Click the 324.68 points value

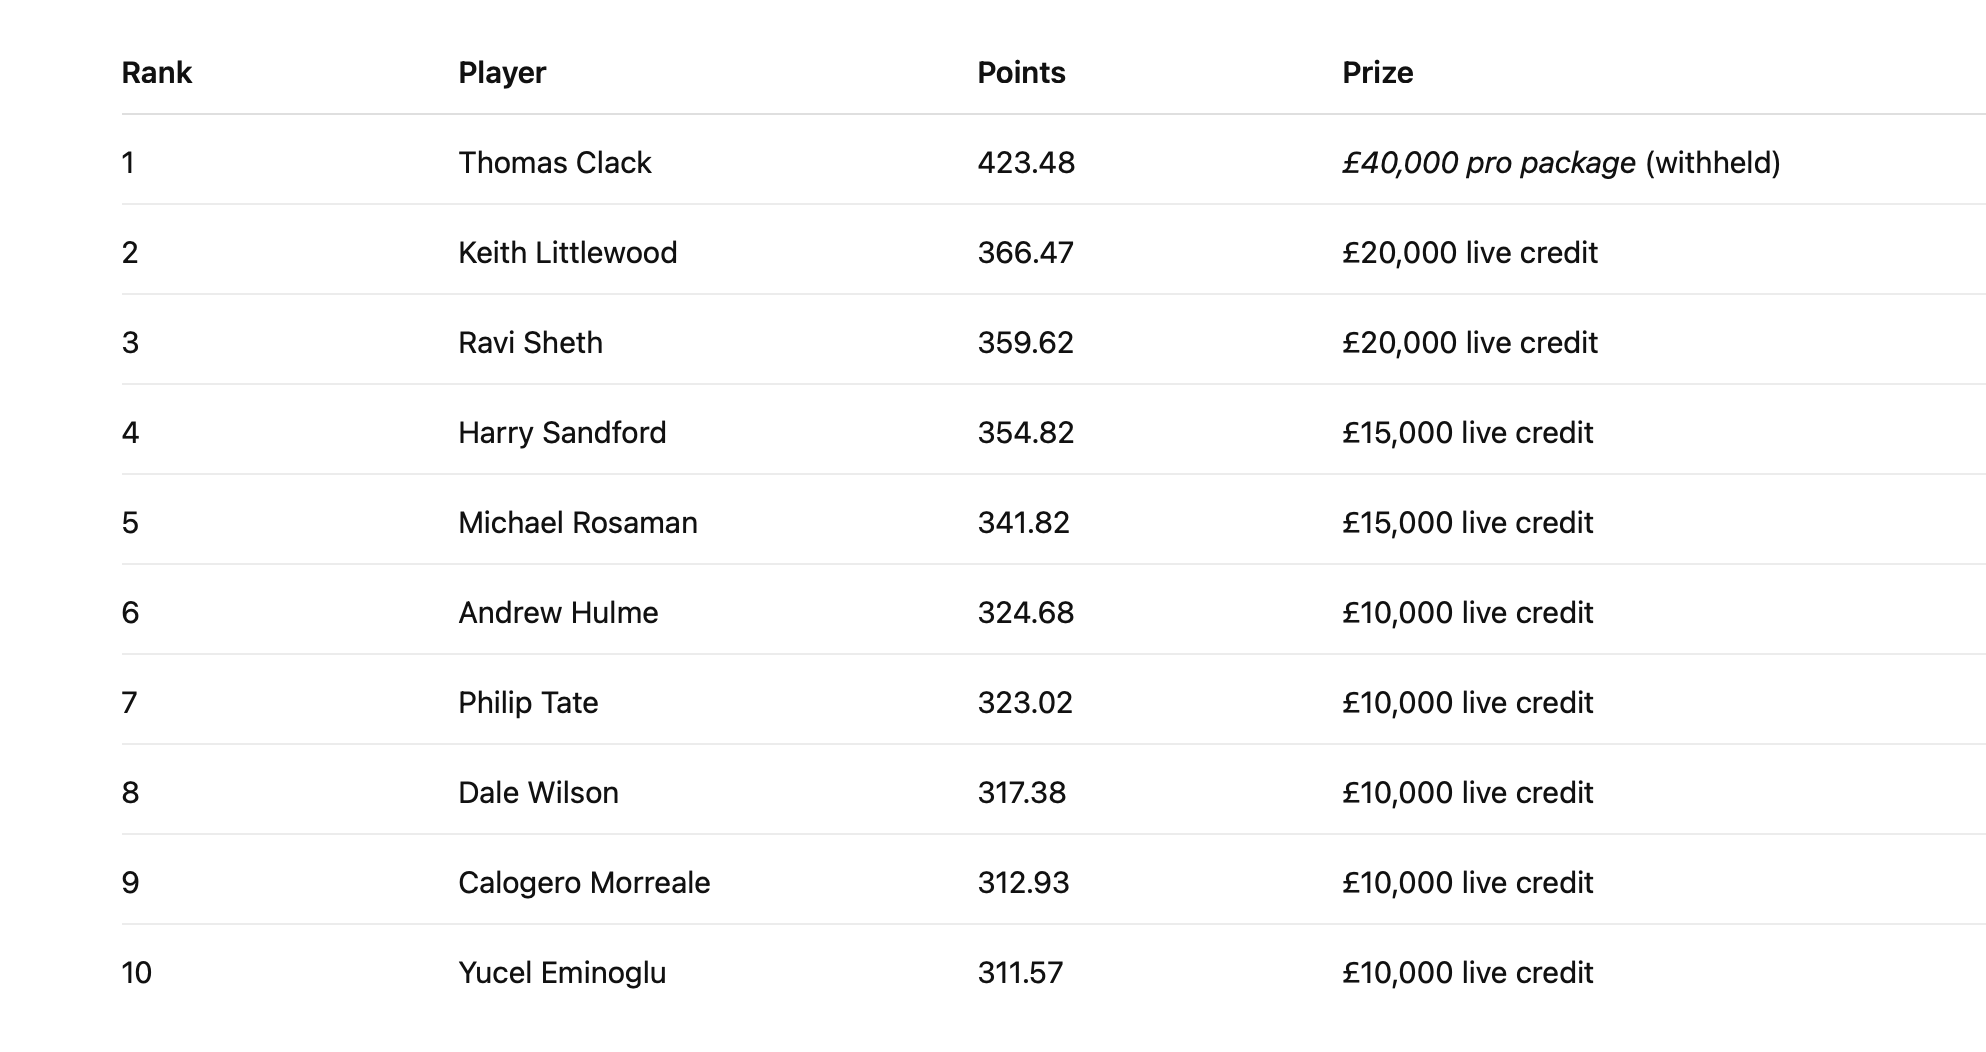tap(1025, 613)
